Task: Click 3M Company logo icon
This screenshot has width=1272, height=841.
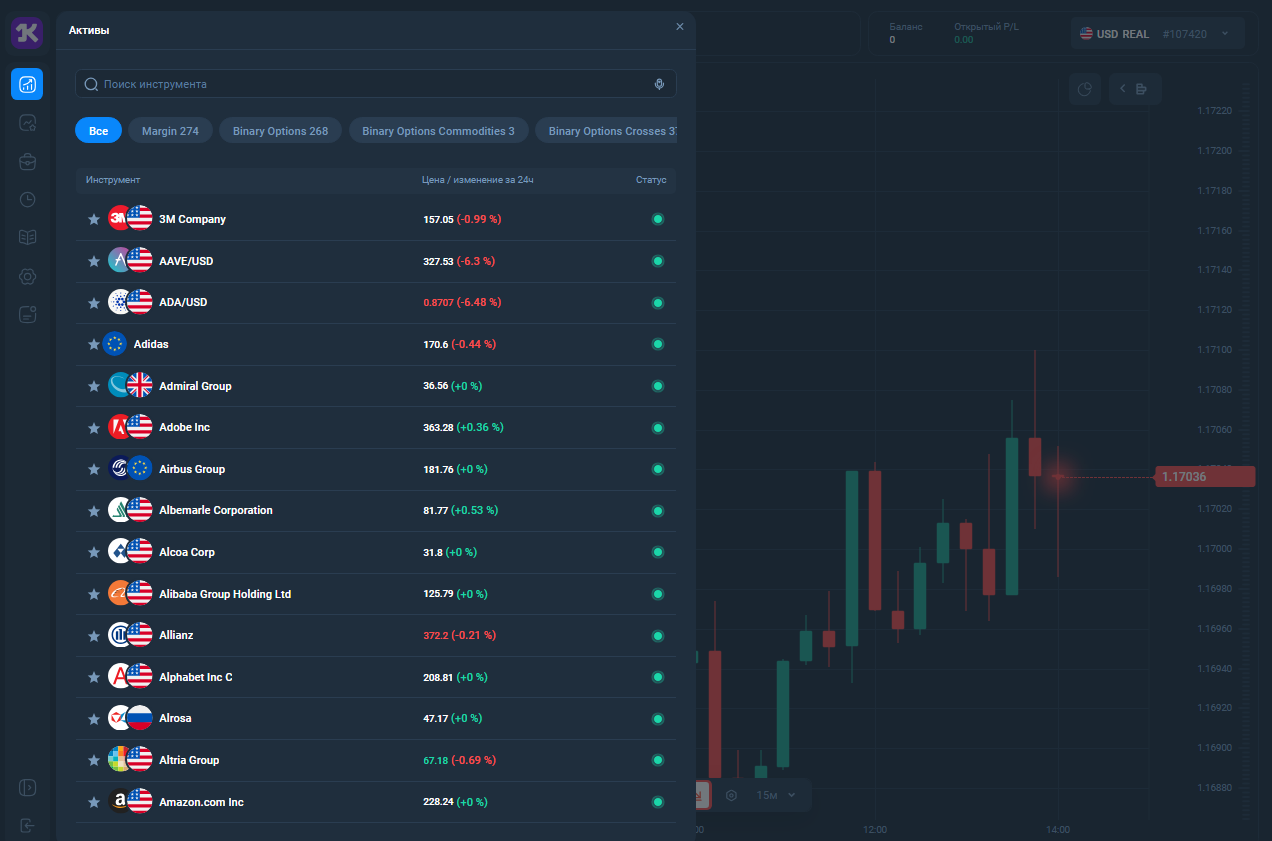Action: [x=119, y=218]
